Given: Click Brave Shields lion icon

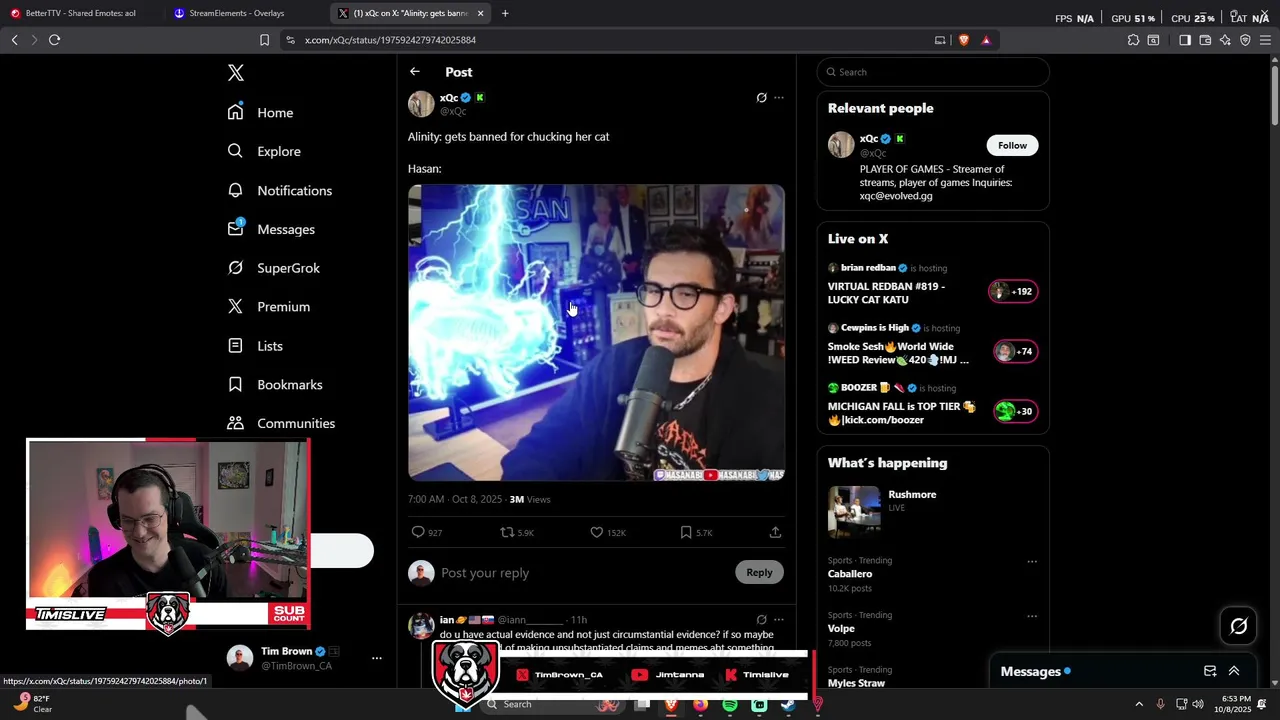Looking at the screenshot, I should [x=964, y=40].
